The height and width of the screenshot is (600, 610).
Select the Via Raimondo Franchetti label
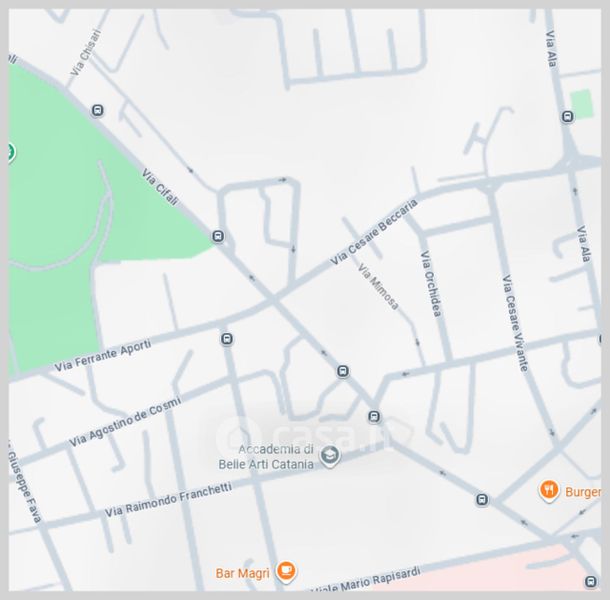tap(168, 500)
